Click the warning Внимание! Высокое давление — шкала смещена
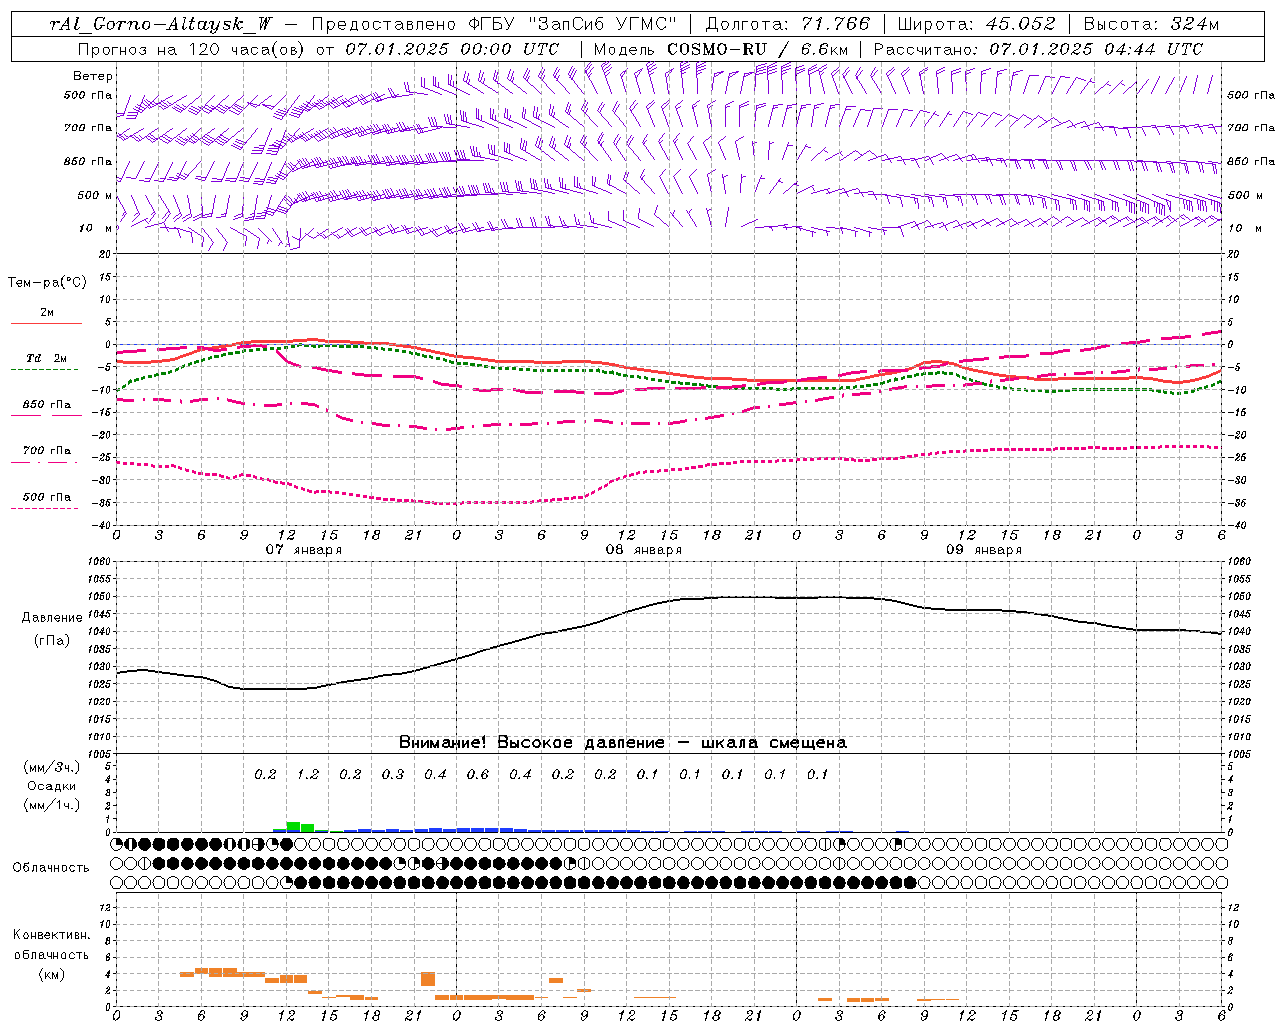Screen dimensions: 1280x1024 tap(623, 742)
